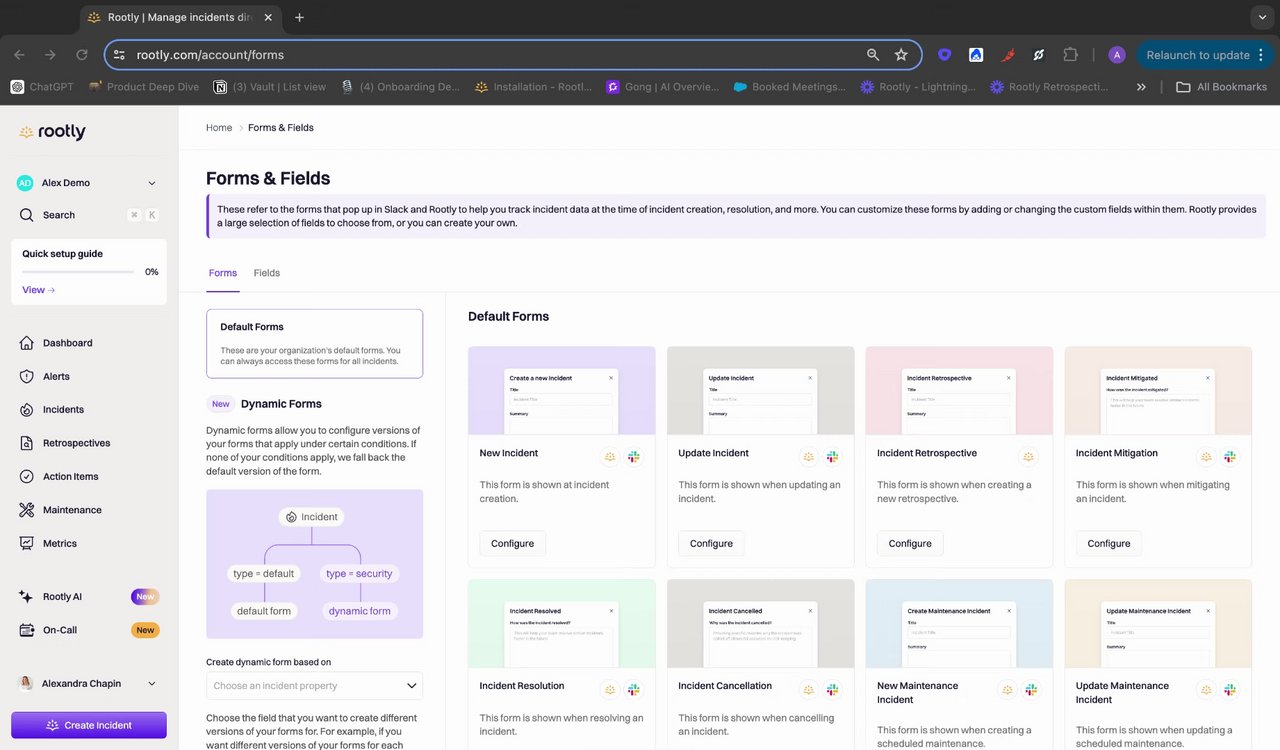Click the Create Incident button

[x=89, y=725]
